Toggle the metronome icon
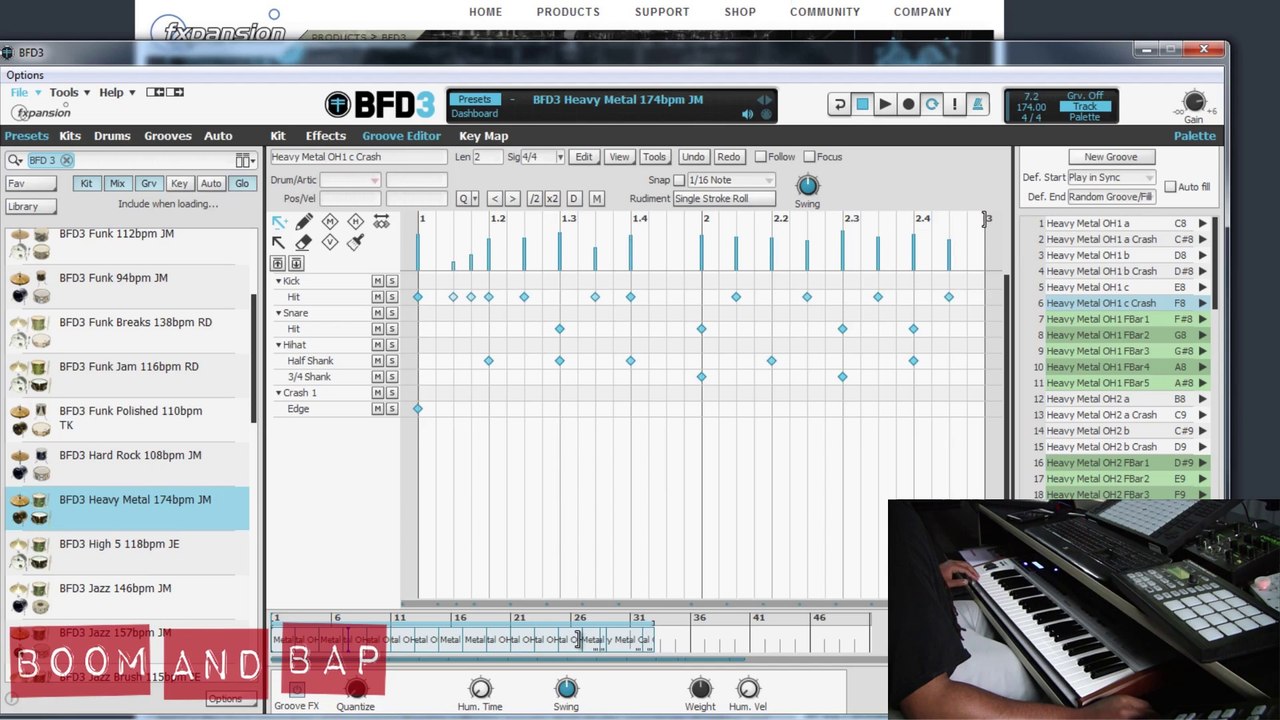The height and width of the screenshot is (720, 1280). click(x=978, y=104)
